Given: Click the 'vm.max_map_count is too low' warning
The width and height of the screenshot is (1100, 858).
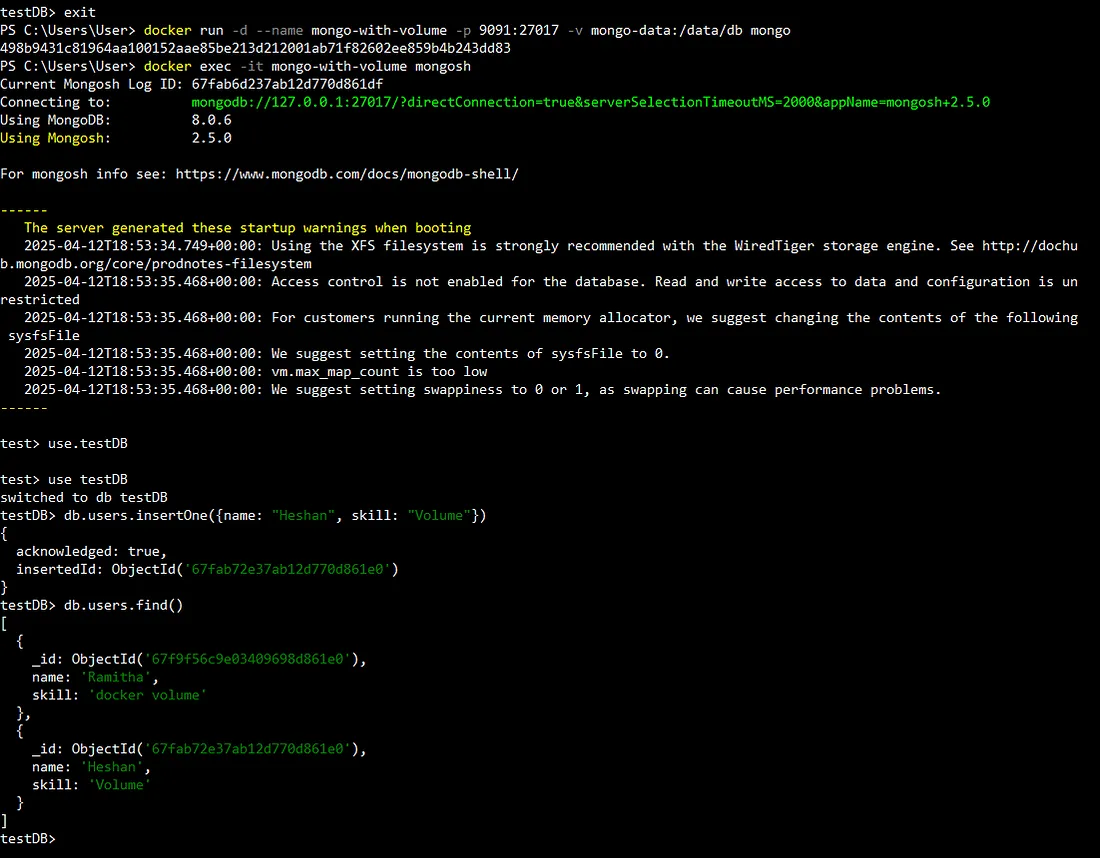Looking at the screenshot, I should (x=255, y=372).
